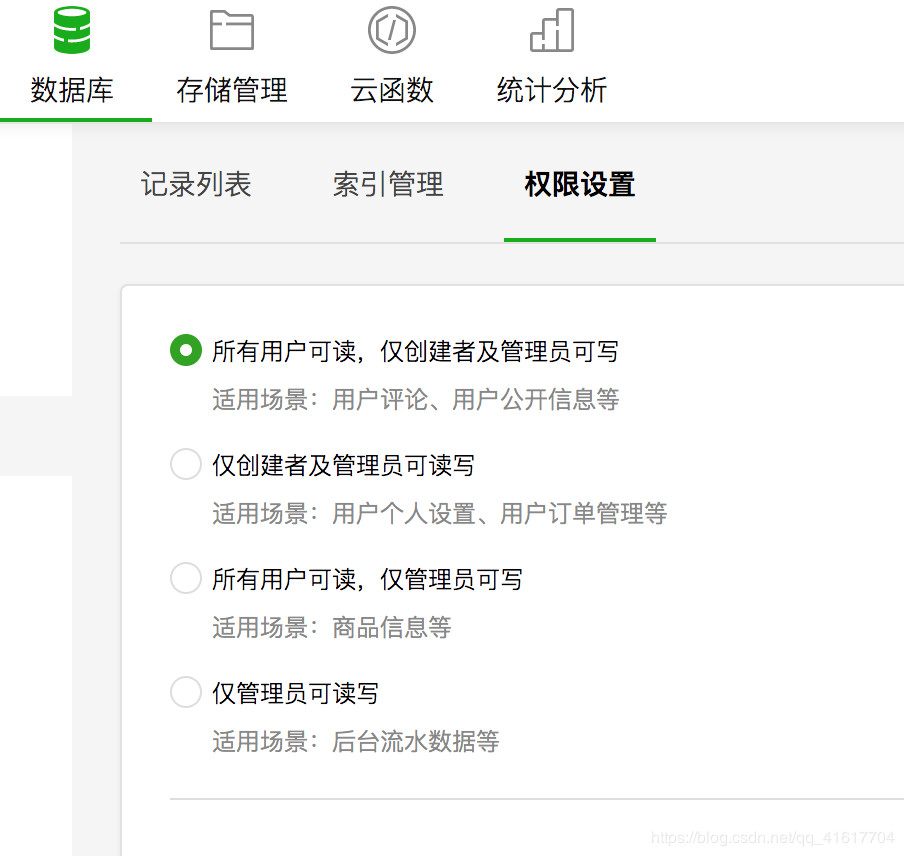Switch to the 数据库 tab label
Screen dimensions: 904x856
[x=72, y=90]
